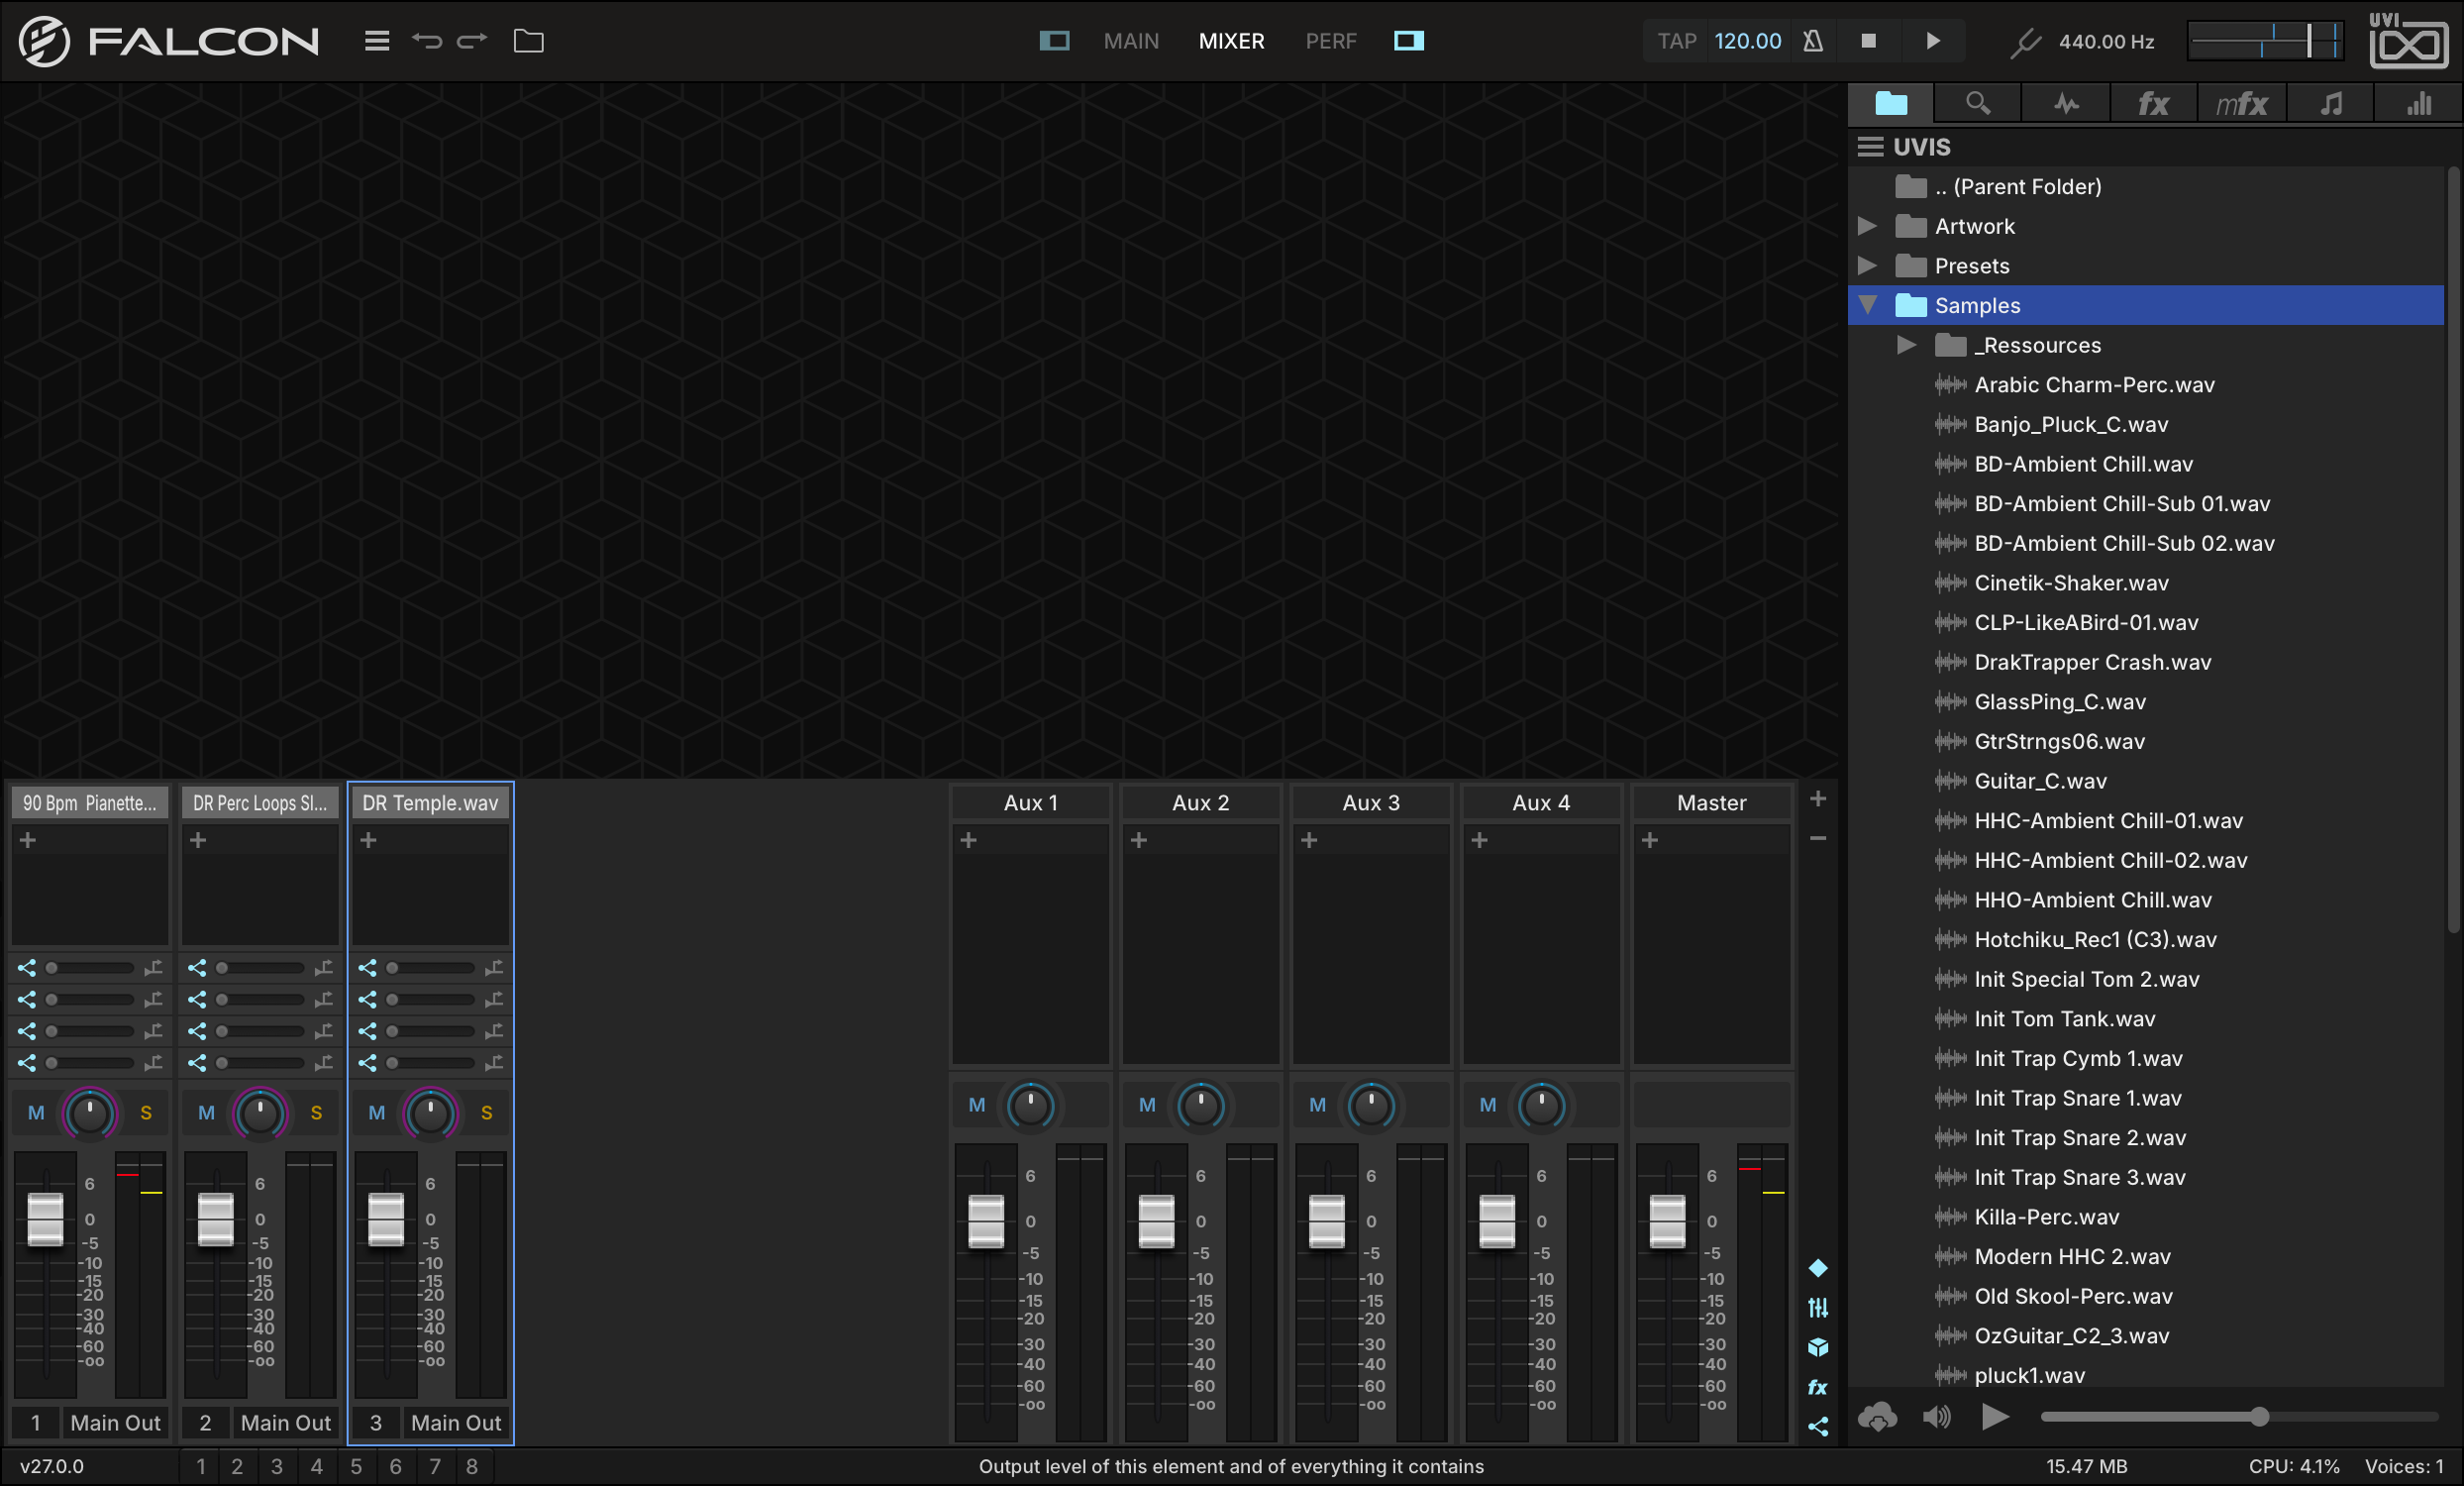This screenshot has width=2464, height=1486.
Task: Click the redo arrow icon
Action: pos(472,41)
